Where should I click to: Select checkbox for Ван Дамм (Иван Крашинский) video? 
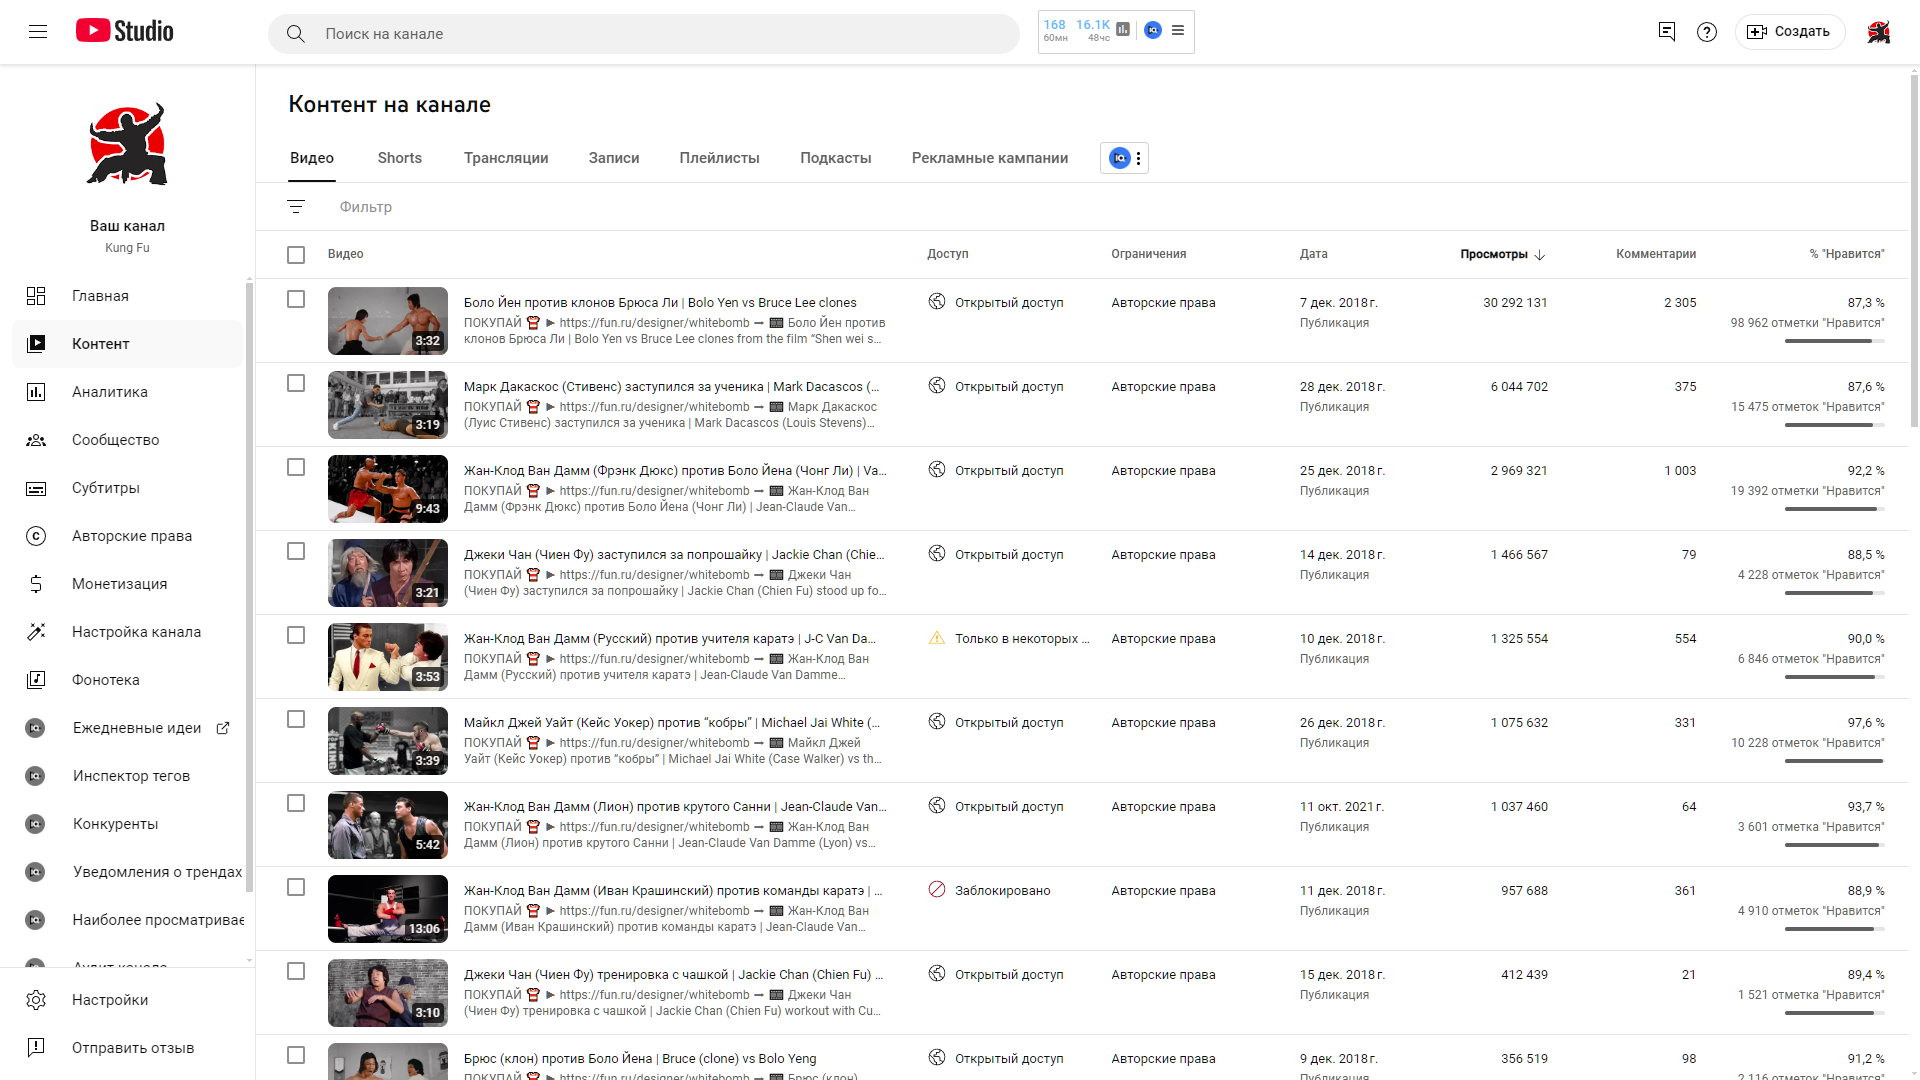coord(296,887)
